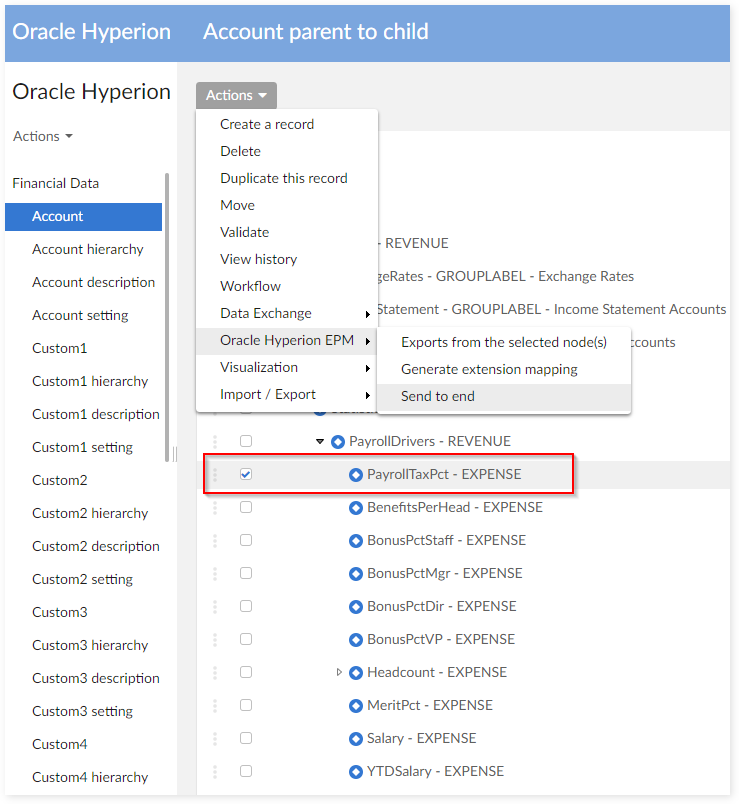739x804 pixels.
Task: Tick the BenefitsPerHead row checkbox
Action: pos(246,507)
